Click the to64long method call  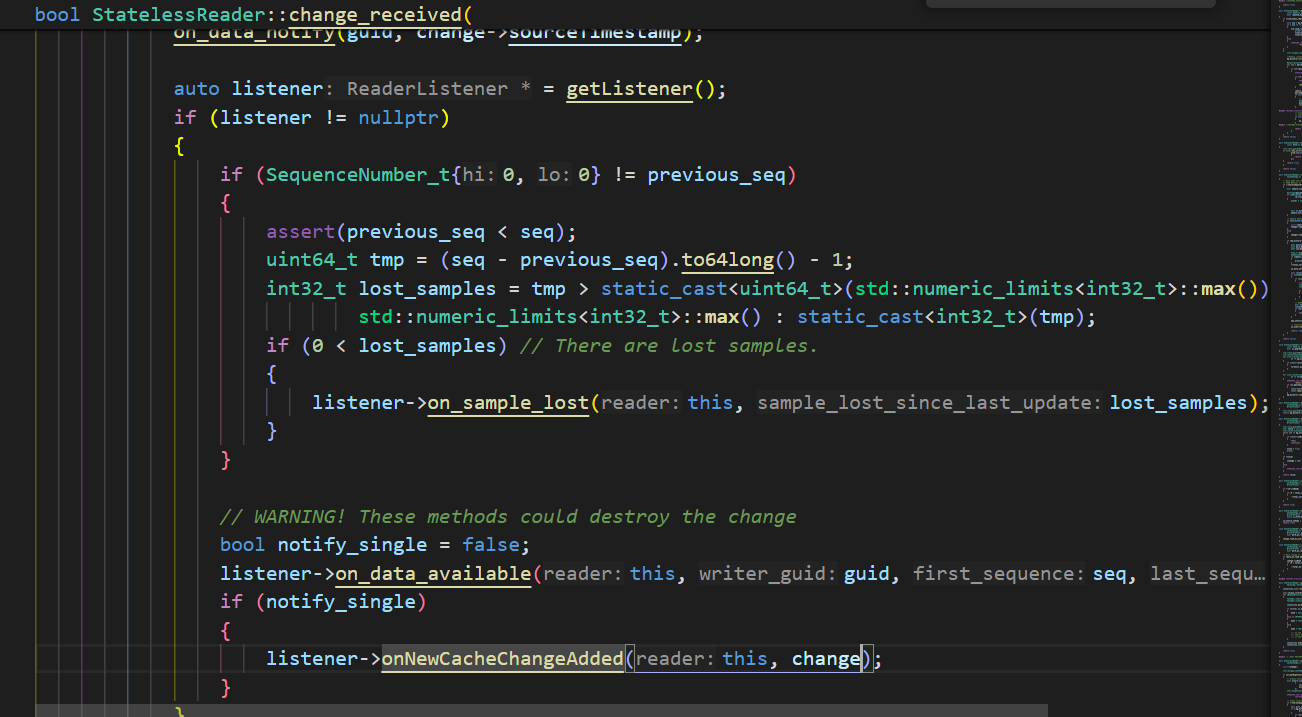[727, 260]
